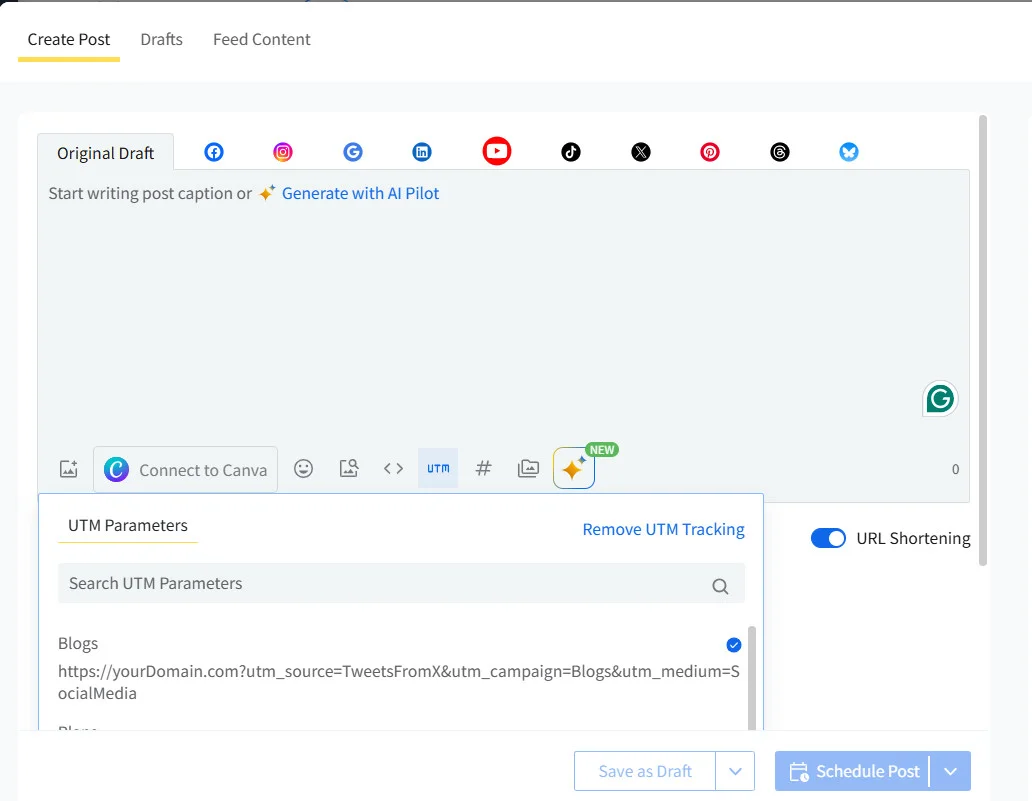Deselect the Blogs UTM parameter

pos(733,644)
